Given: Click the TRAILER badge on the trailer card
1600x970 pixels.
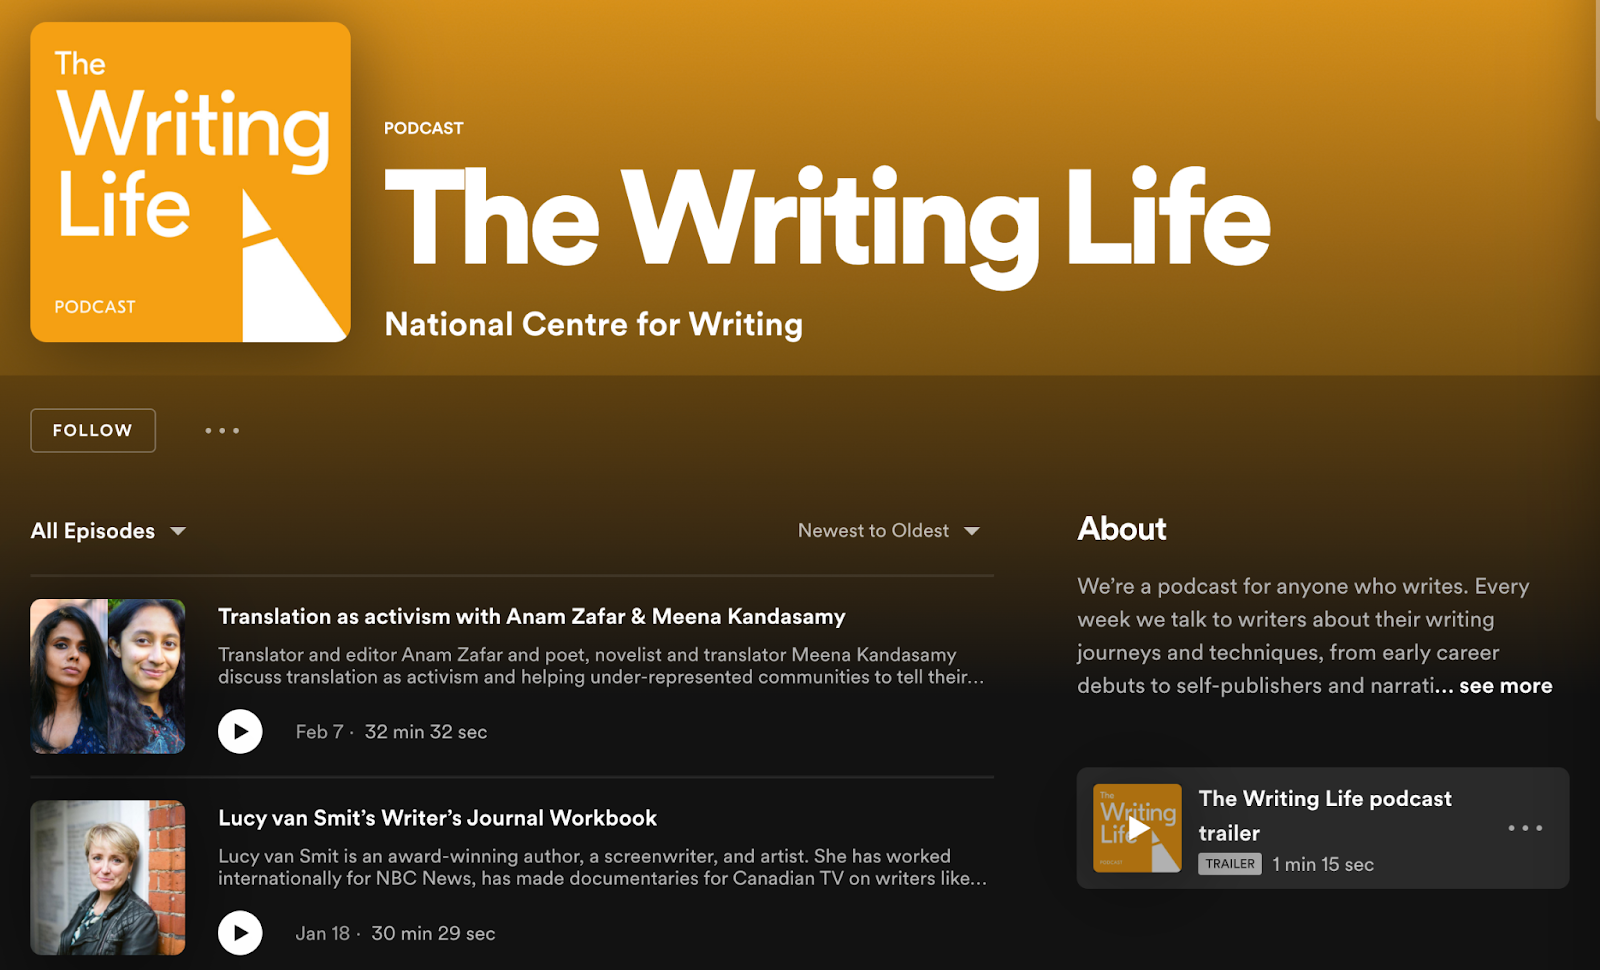Looking at the screenshot, I should [x=1230, y=864].
